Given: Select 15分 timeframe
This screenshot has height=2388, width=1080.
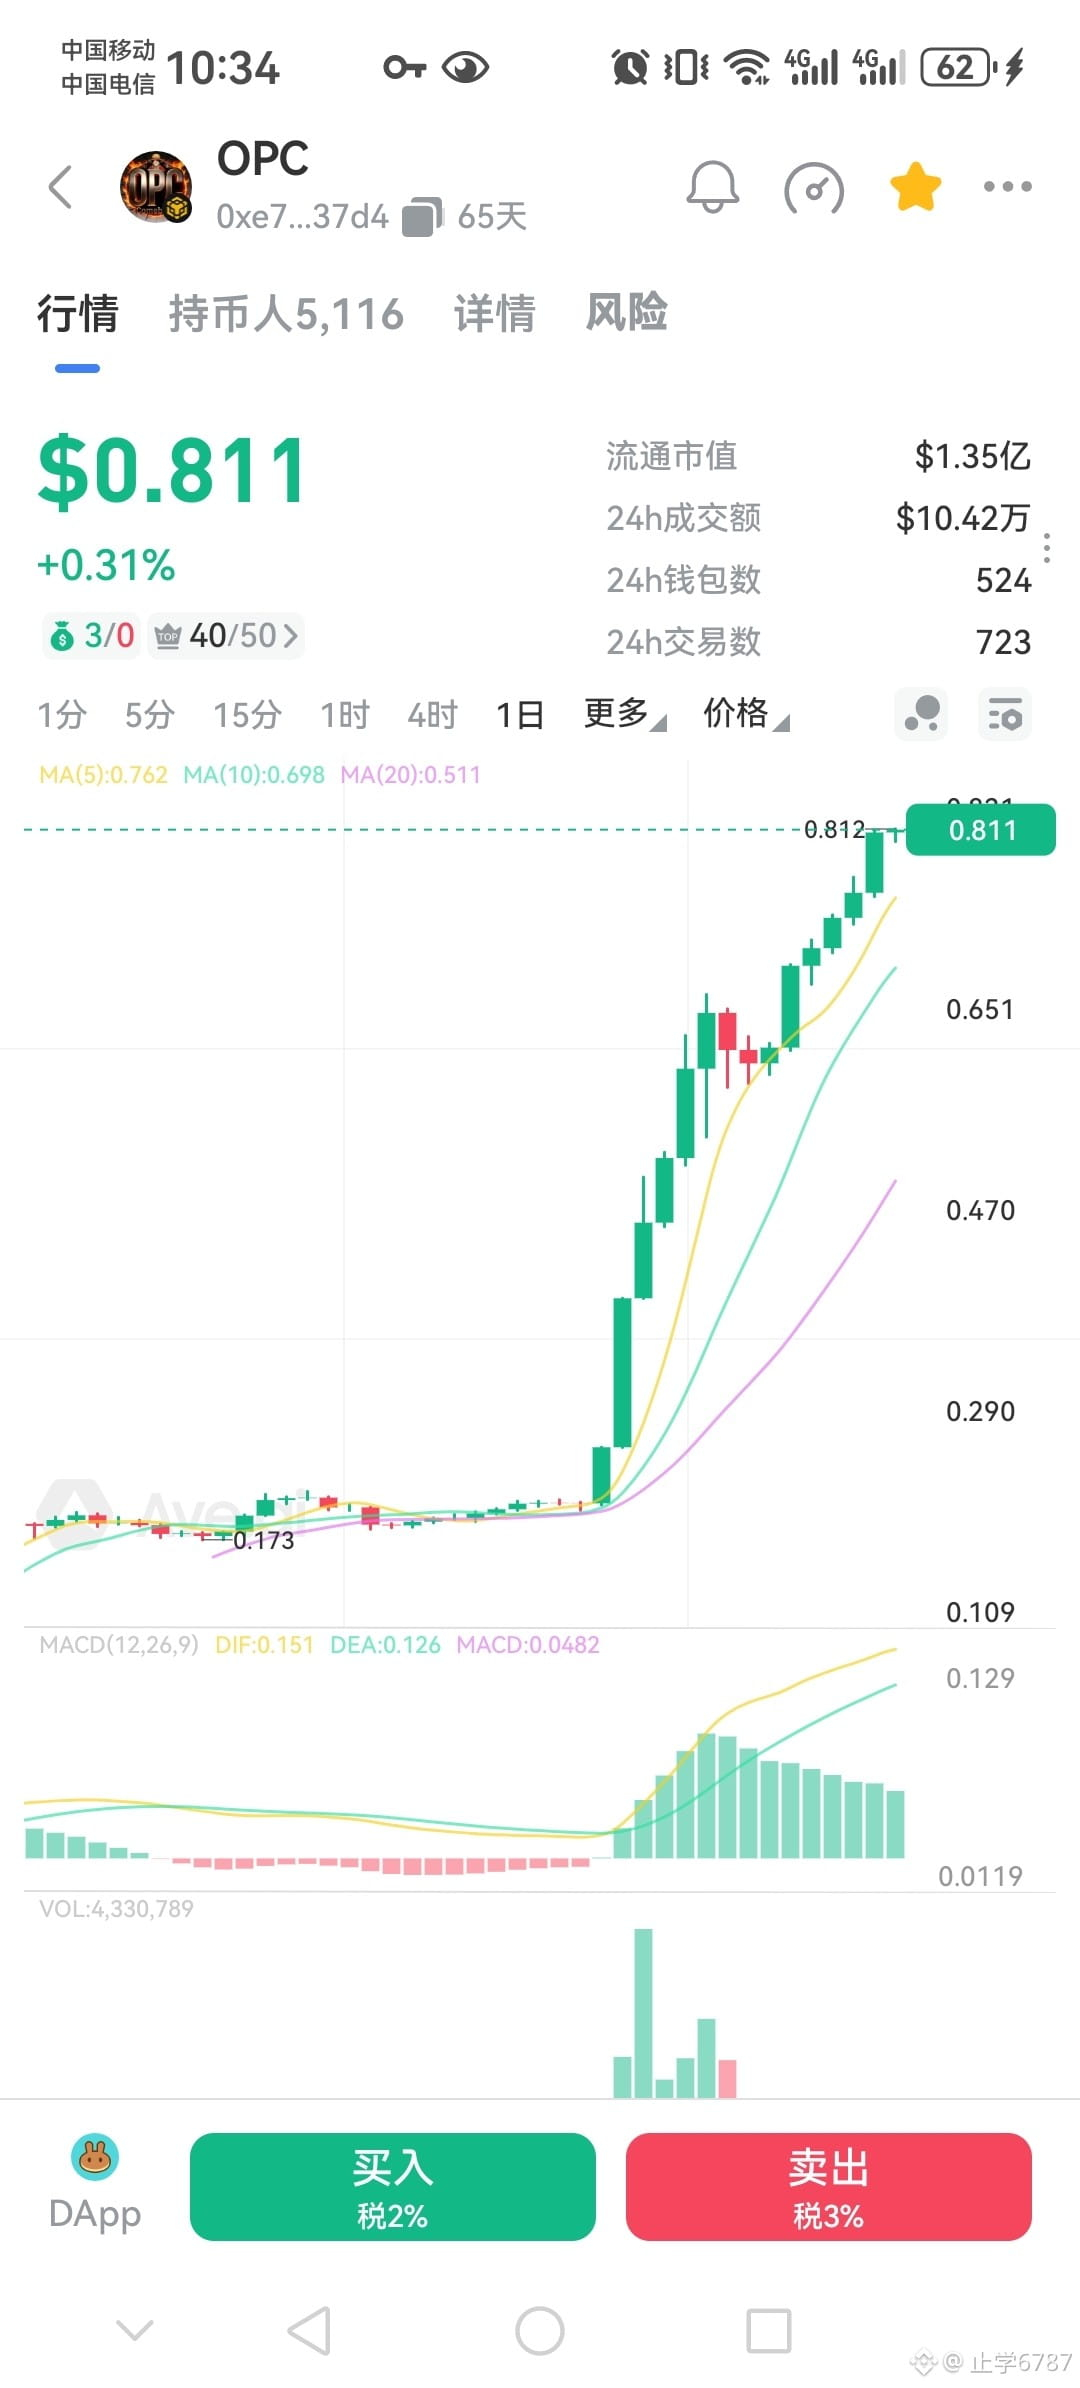Looking at the screenshot, I should point(246,714).
